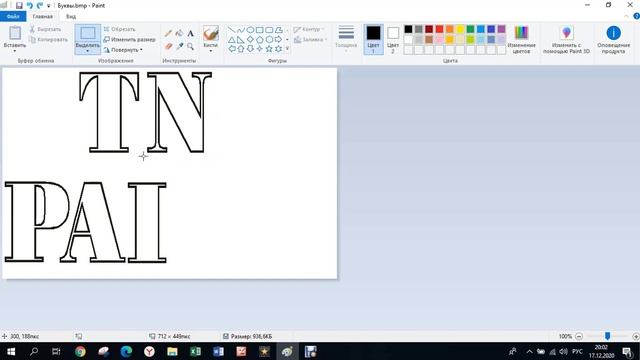Collapse the ribbon with the chevron

coord(626,16)
